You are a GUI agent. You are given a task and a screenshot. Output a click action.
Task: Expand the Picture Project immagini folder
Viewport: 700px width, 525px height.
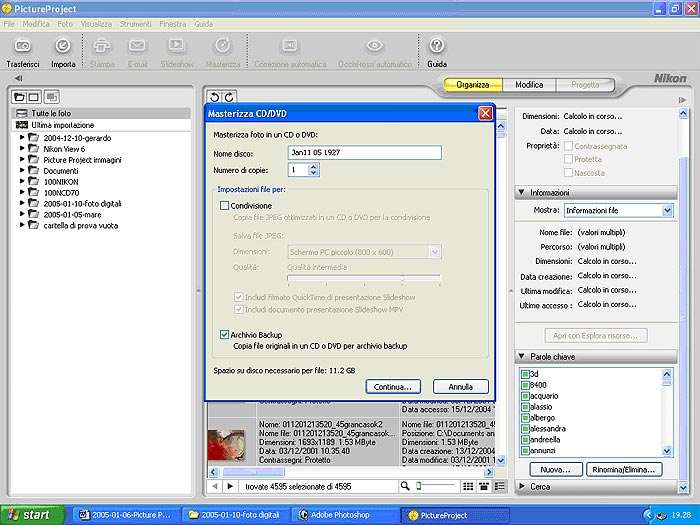[x=22, y=159]
